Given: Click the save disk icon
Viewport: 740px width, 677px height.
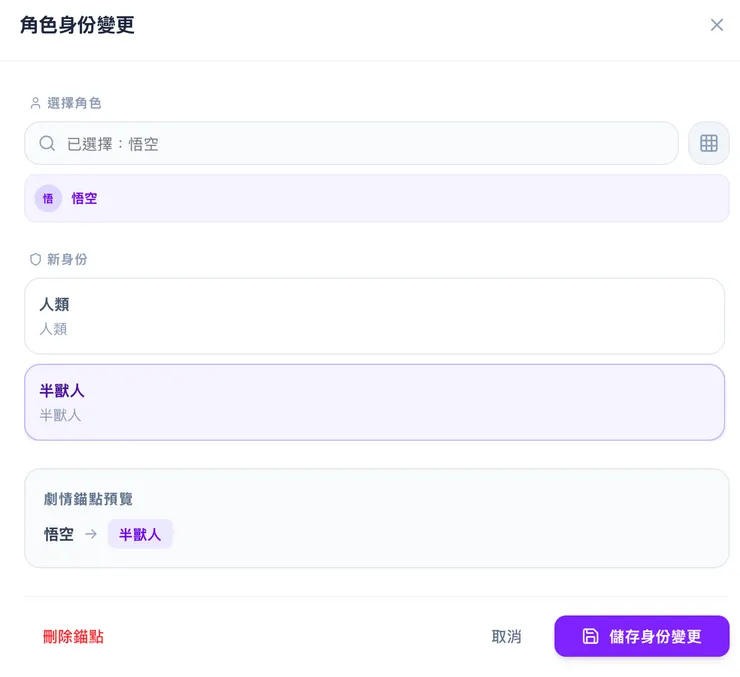Looking at the screenshot, I should [590, 636].
